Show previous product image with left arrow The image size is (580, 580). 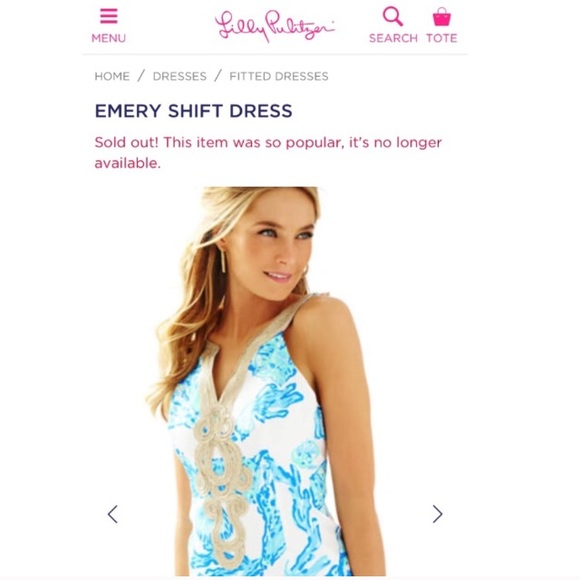click(x=113, y=514)
